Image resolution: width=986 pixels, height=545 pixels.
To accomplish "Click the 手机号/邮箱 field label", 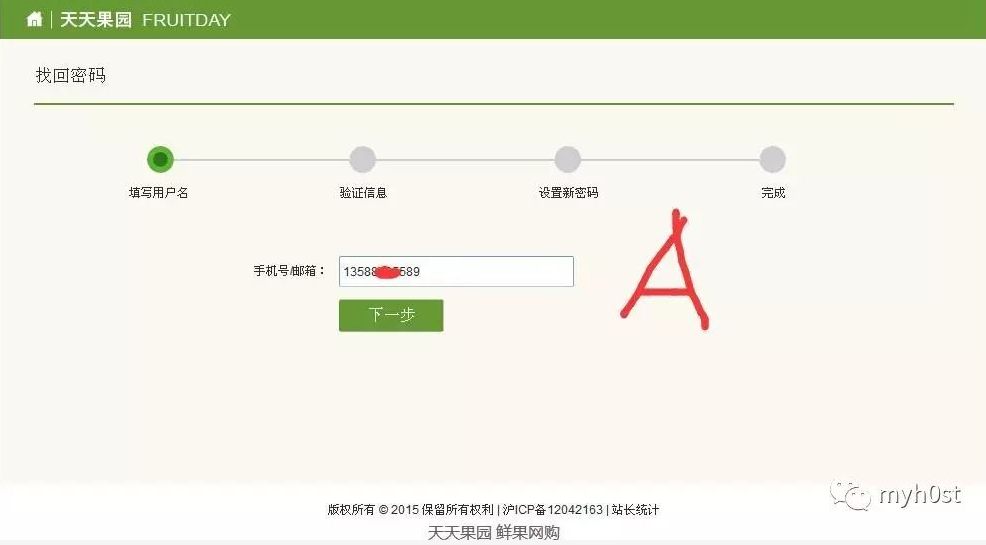I will 289,271.
